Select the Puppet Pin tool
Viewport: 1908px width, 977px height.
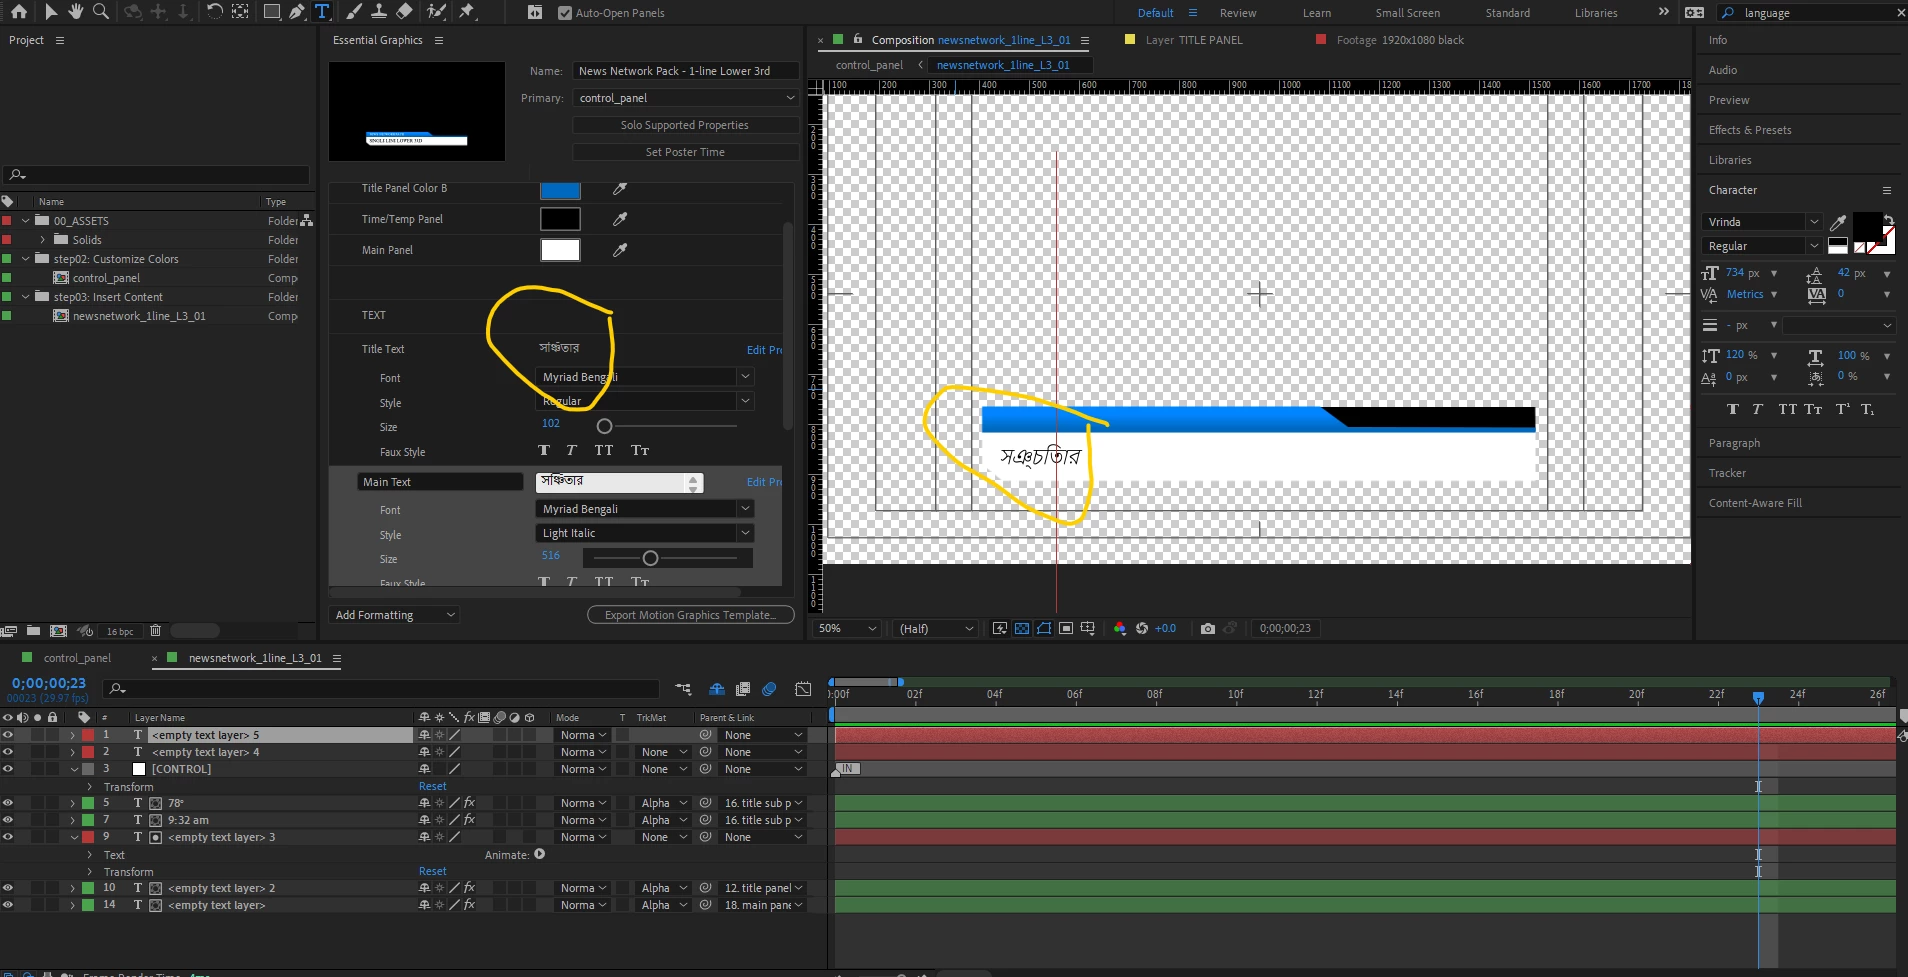tap(467, 12)
